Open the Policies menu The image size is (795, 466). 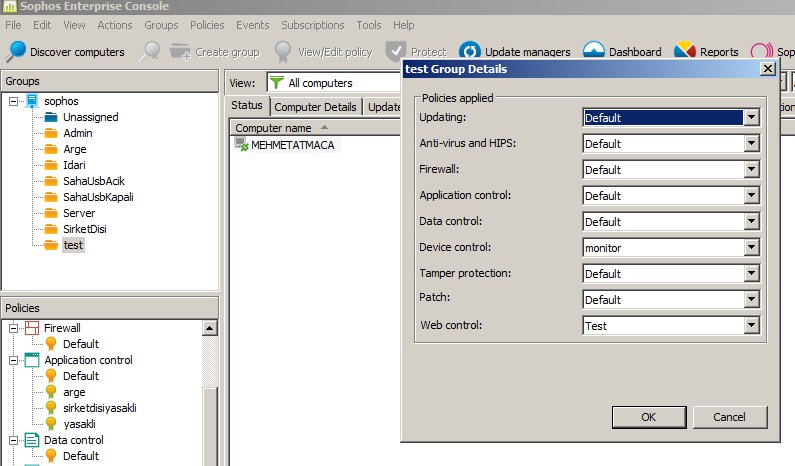[x=207, y=25]
